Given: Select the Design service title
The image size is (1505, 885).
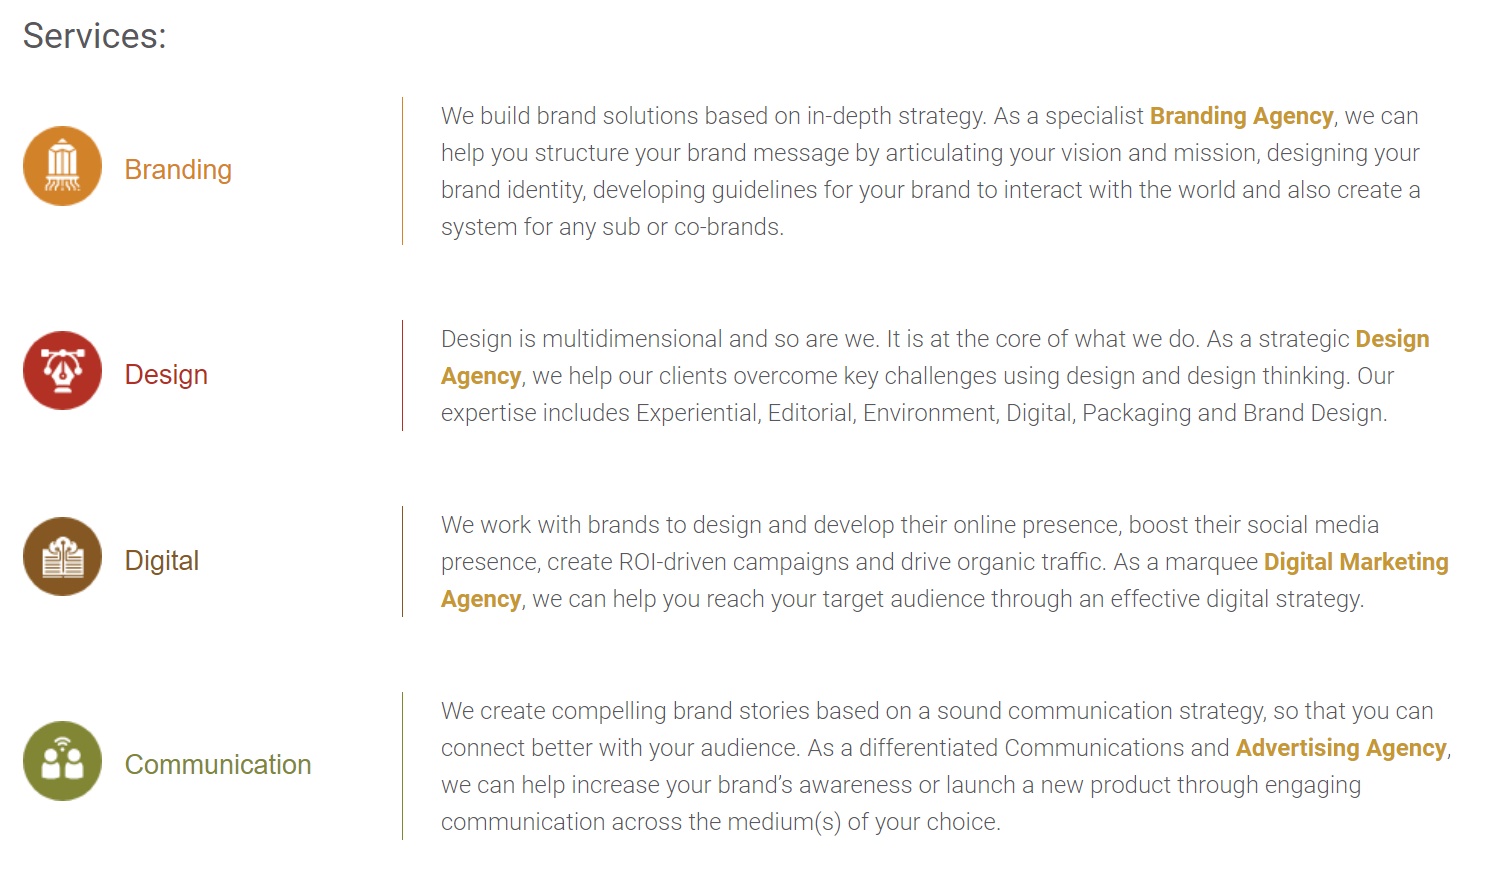Looking at the screenshot, I should [166, 374].
